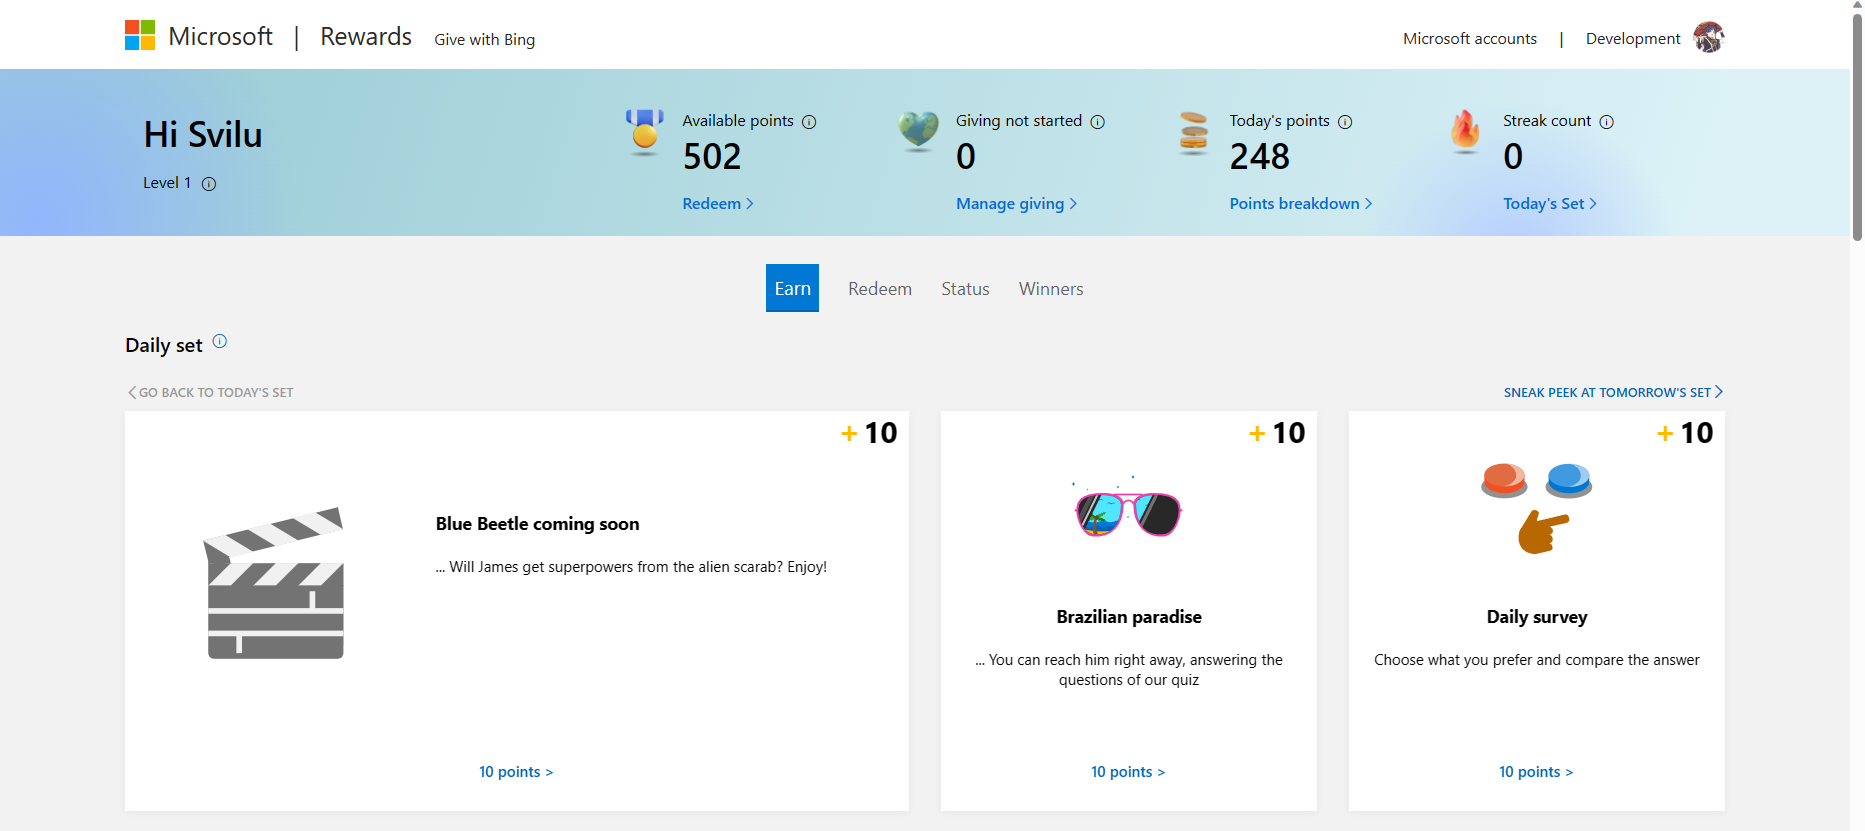This screenshot has height=831, width=1865.
Task: Click the Giving not started info icon
Action: coord(1097,122)
